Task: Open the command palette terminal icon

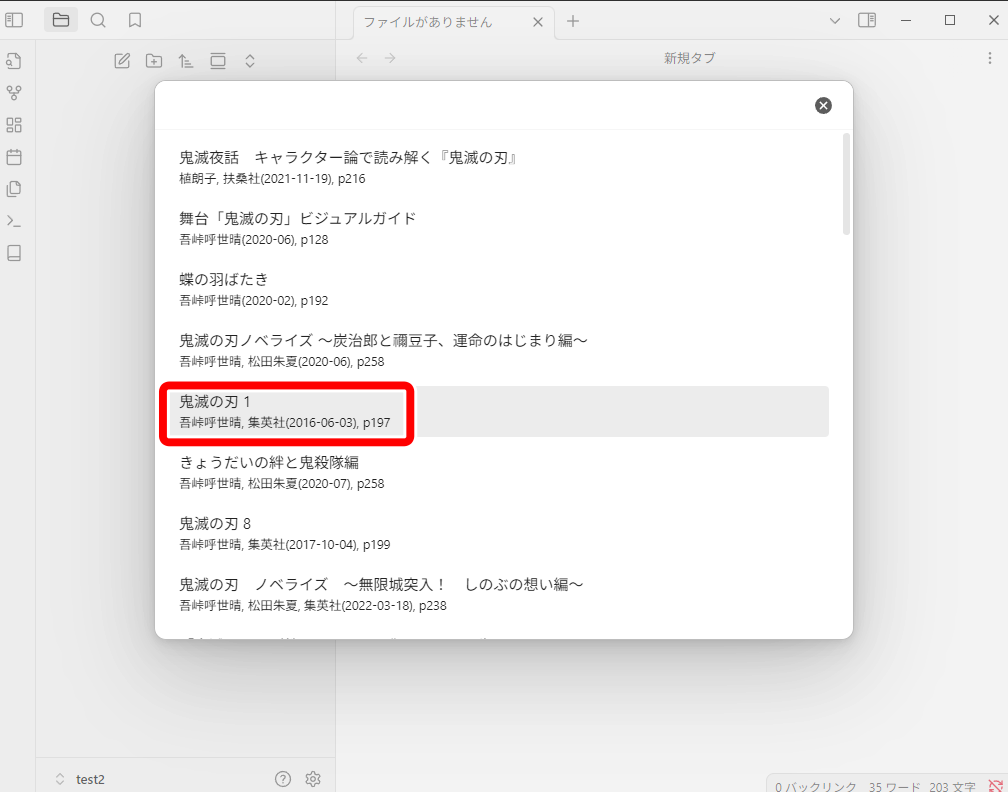Action: [14, 221]
